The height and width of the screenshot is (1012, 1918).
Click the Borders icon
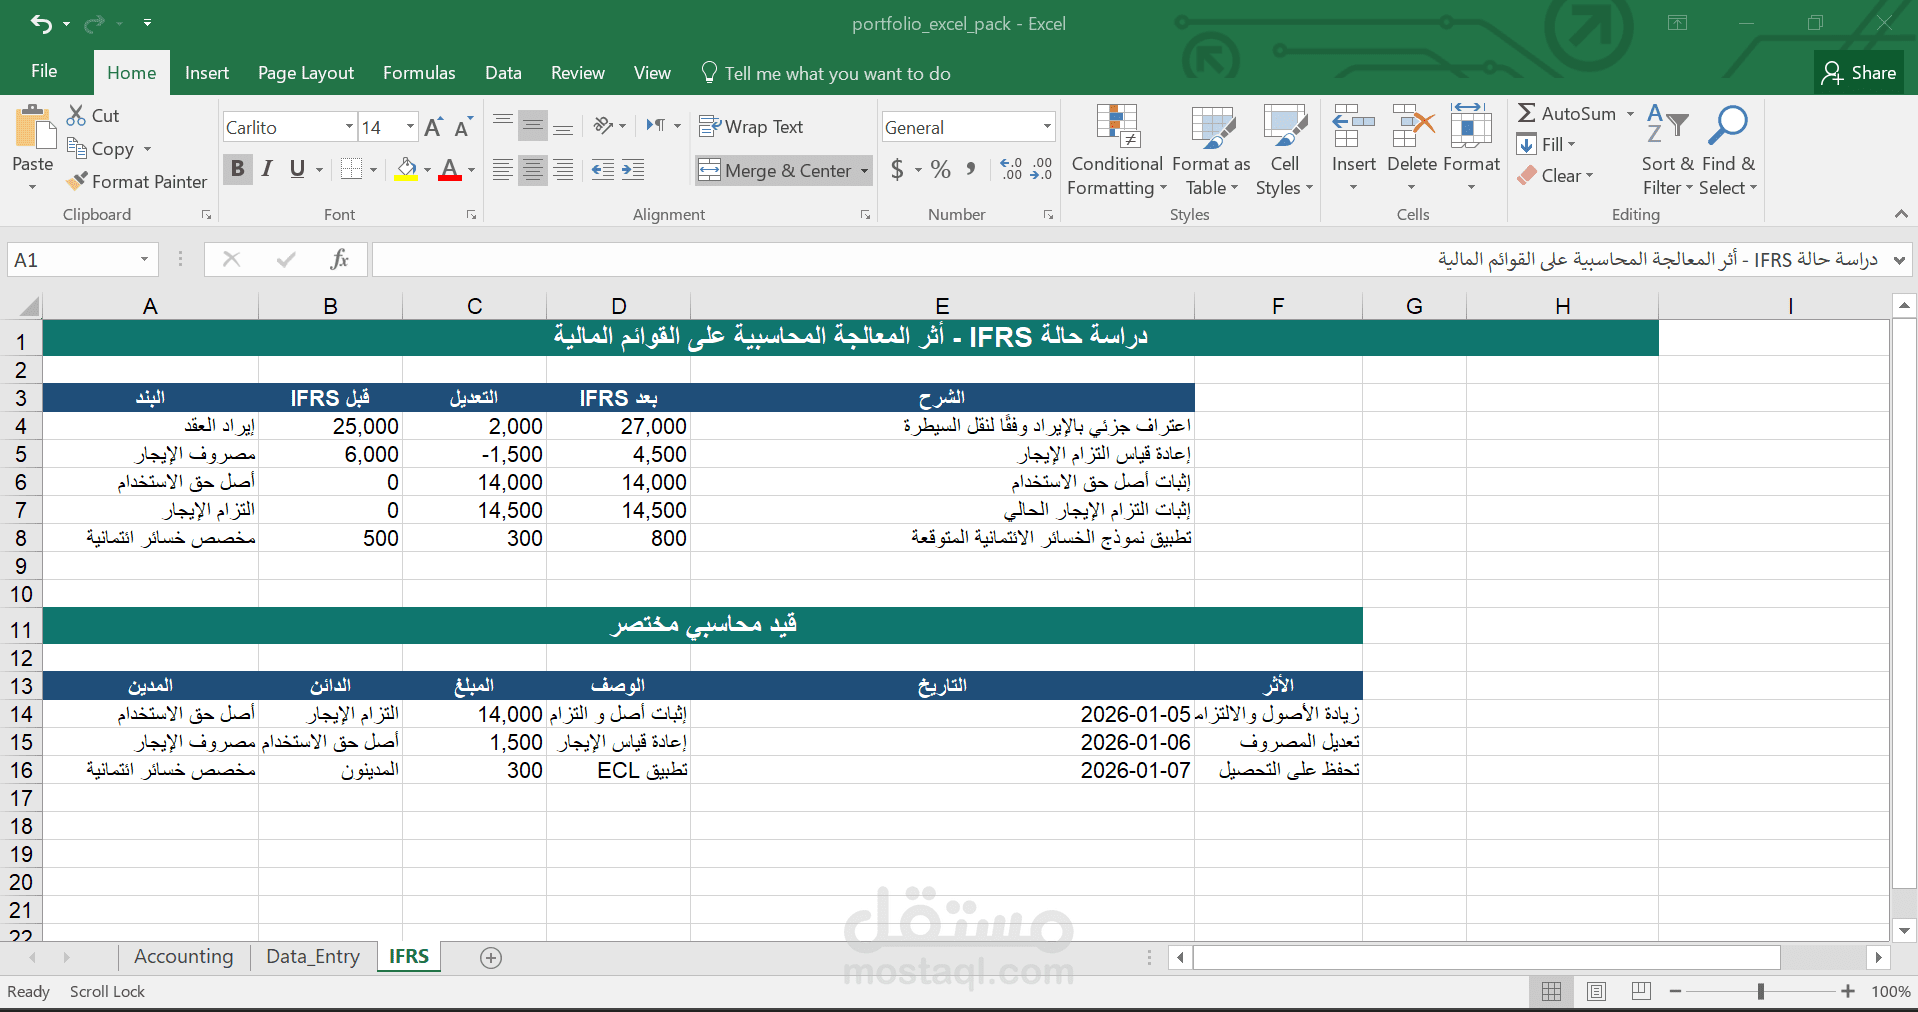coord(351,169)
